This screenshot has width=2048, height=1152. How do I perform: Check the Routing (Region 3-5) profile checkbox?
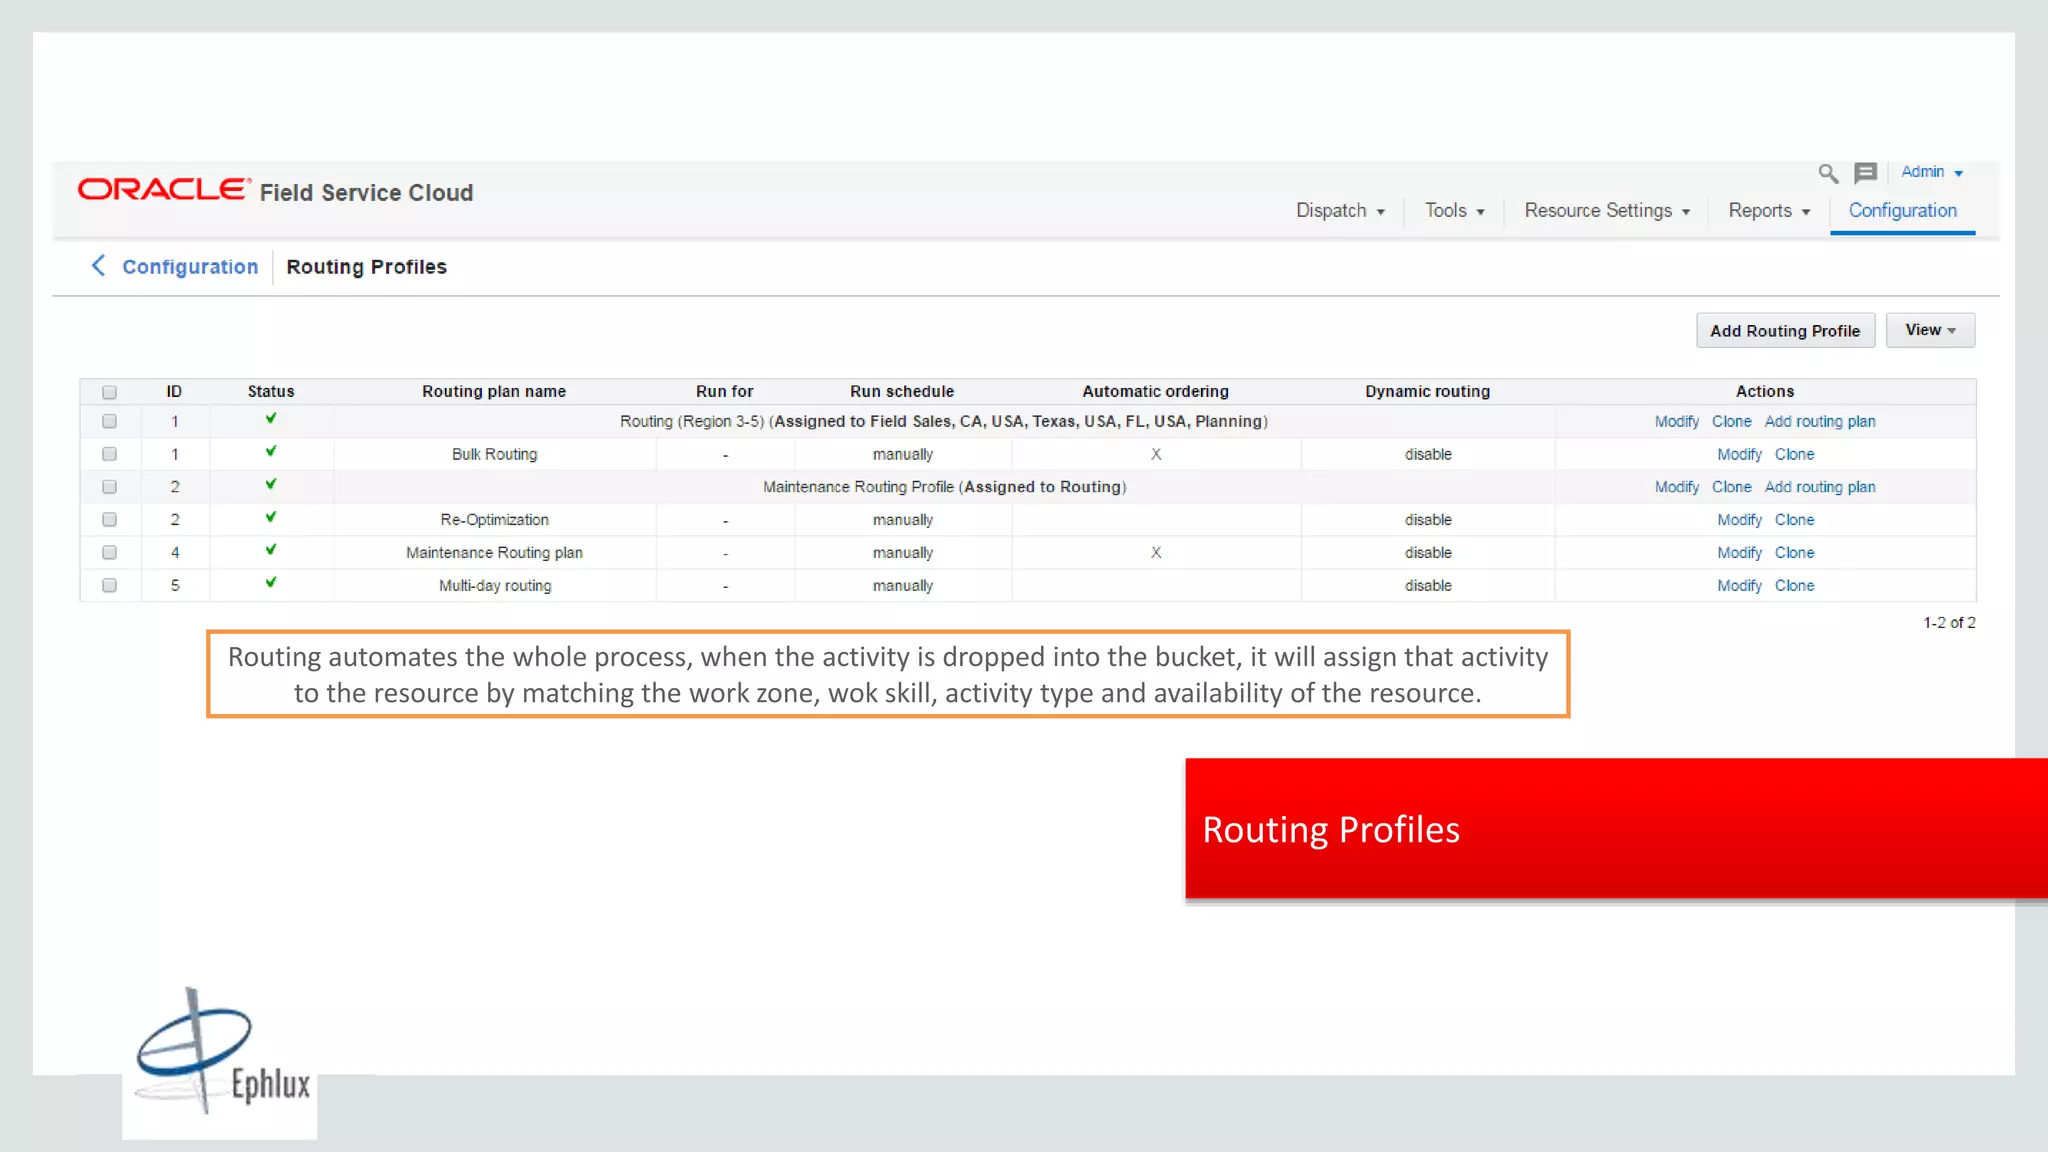pos(109,421)
